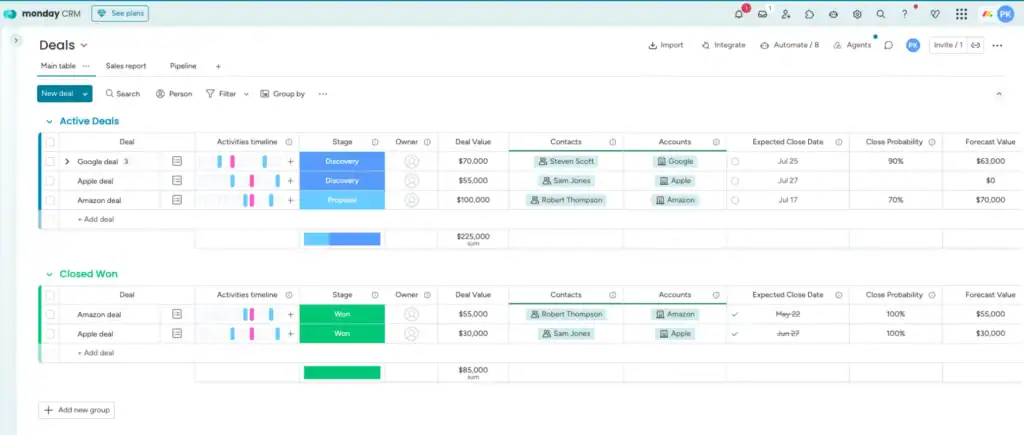Open the Person filter
The height and width of the screenshot is (435, 1024).
click(174, 94)
